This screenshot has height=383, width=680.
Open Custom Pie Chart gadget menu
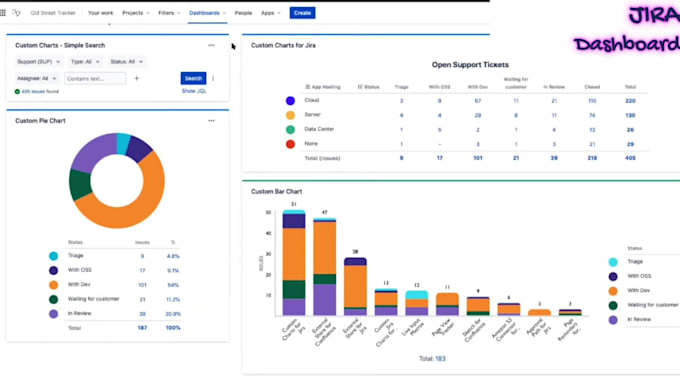click(x=211, y=121)
